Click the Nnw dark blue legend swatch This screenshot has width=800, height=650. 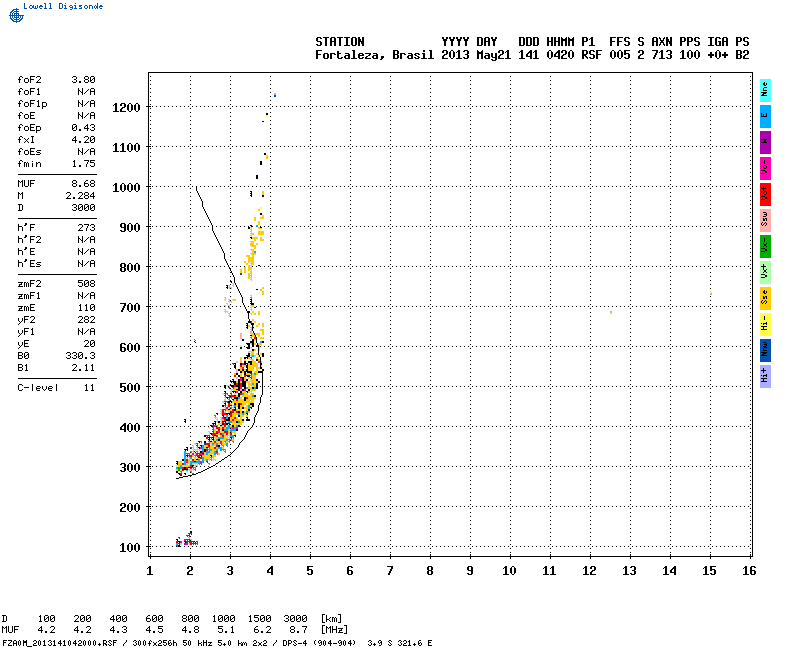pos(765,351)
